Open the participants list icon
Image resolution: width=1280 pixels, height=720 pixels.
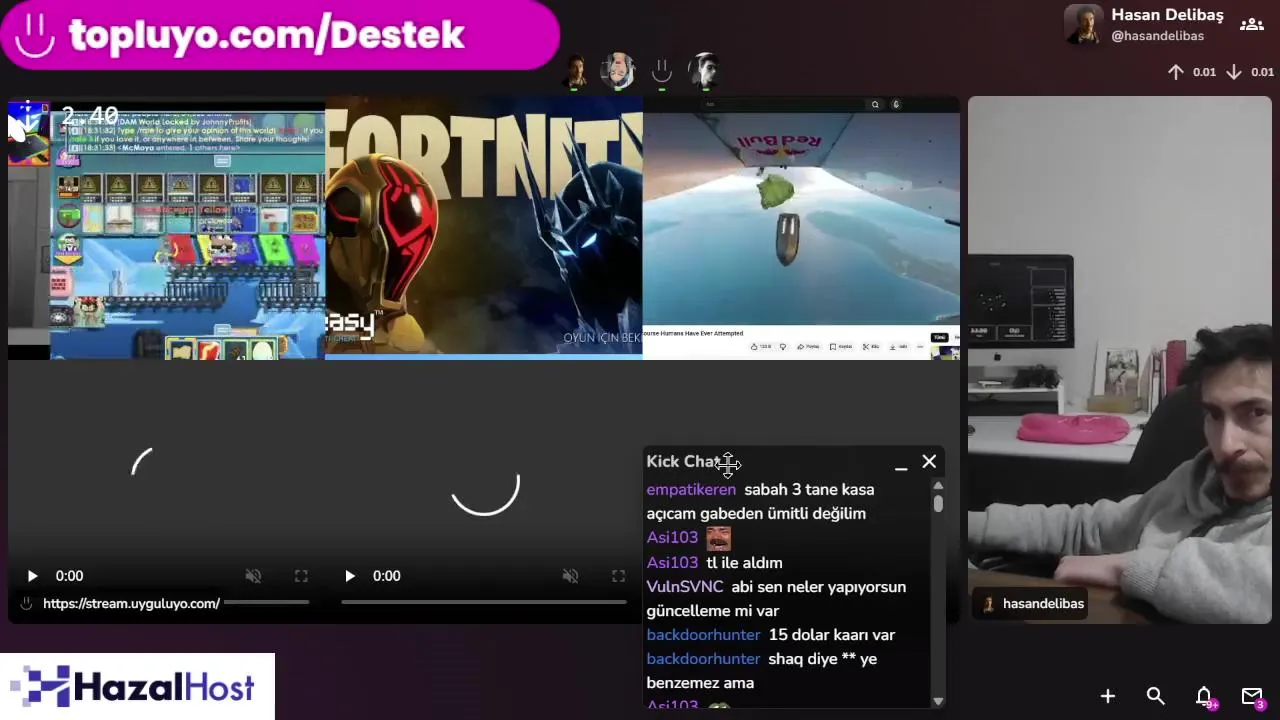tap(1251, 25)
